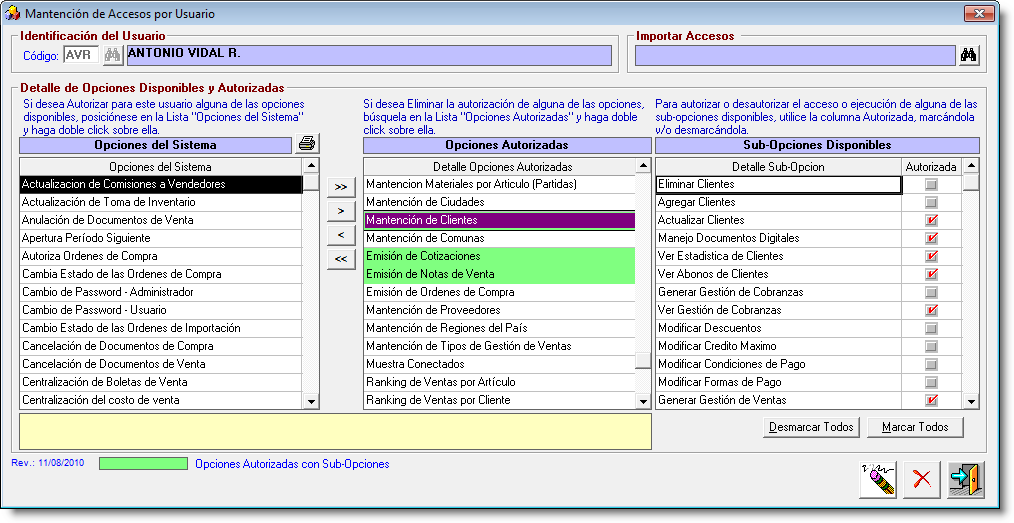Select Emisión de Cotizaciones green row
Image resolution: width=1014 pixels, height=523 pixels.
499,257
